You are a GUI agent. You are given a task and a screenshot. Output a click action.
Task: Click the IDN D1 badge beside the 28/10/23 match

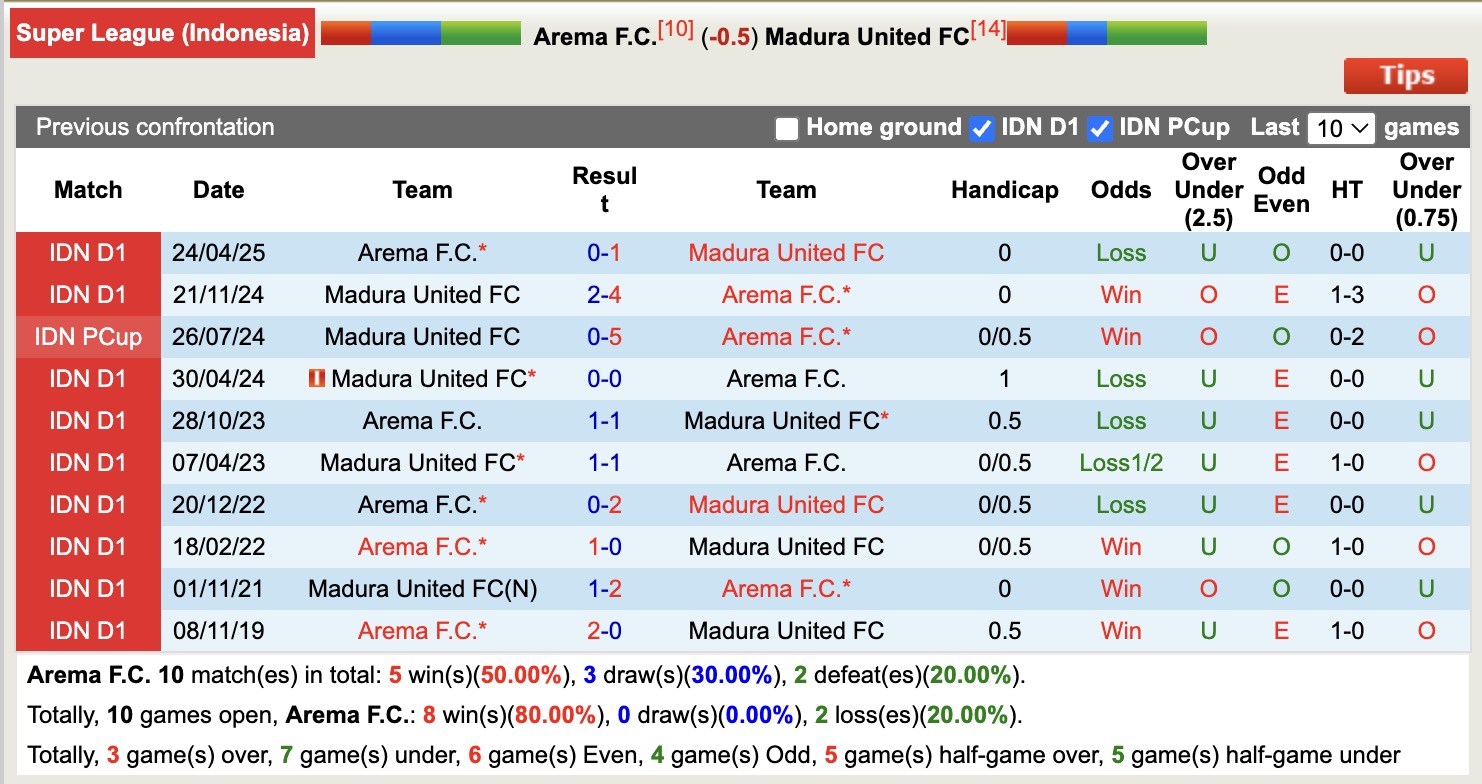coord(88,420)
